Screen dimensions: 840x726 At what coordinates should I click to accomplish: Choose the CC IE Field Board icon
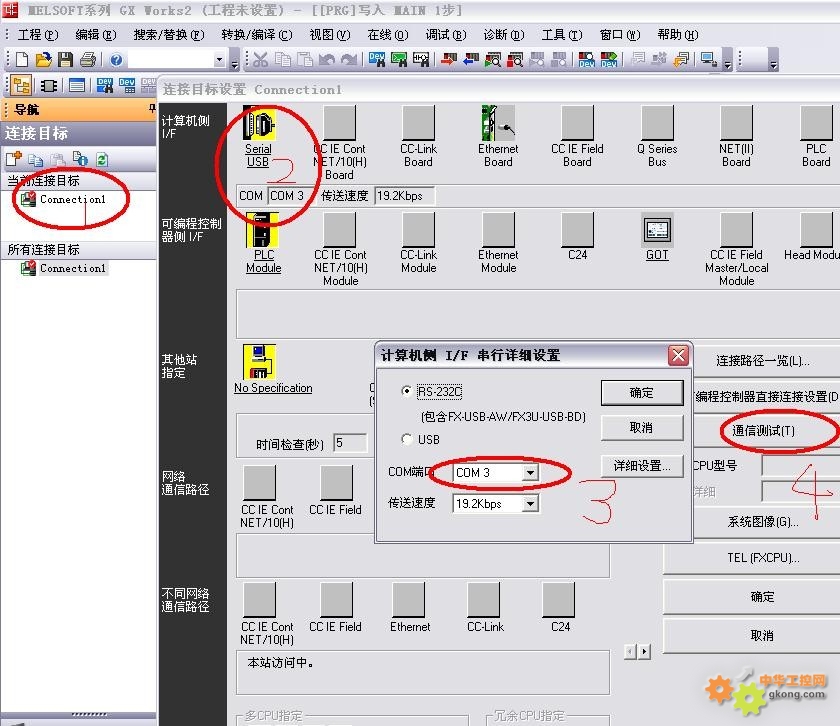(578, 123)
